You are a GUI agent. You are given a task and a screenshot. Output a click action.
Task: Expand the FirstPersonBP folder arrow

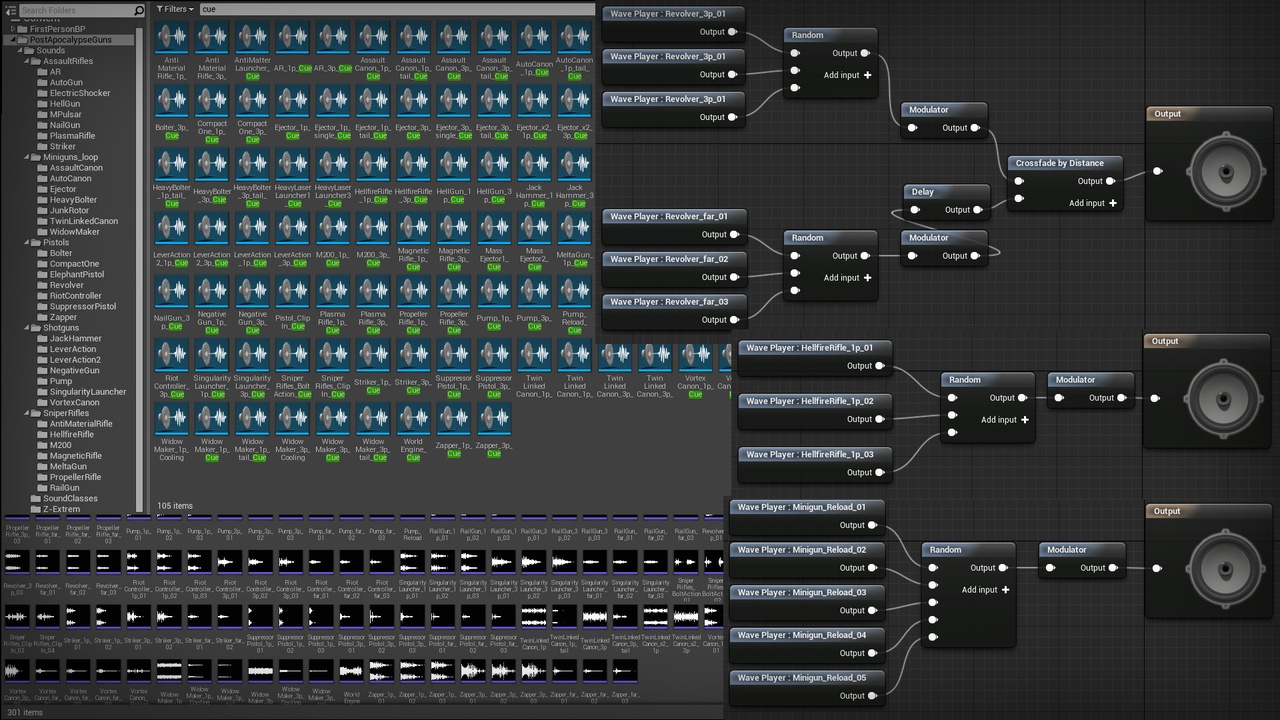[x=13, y=29]
